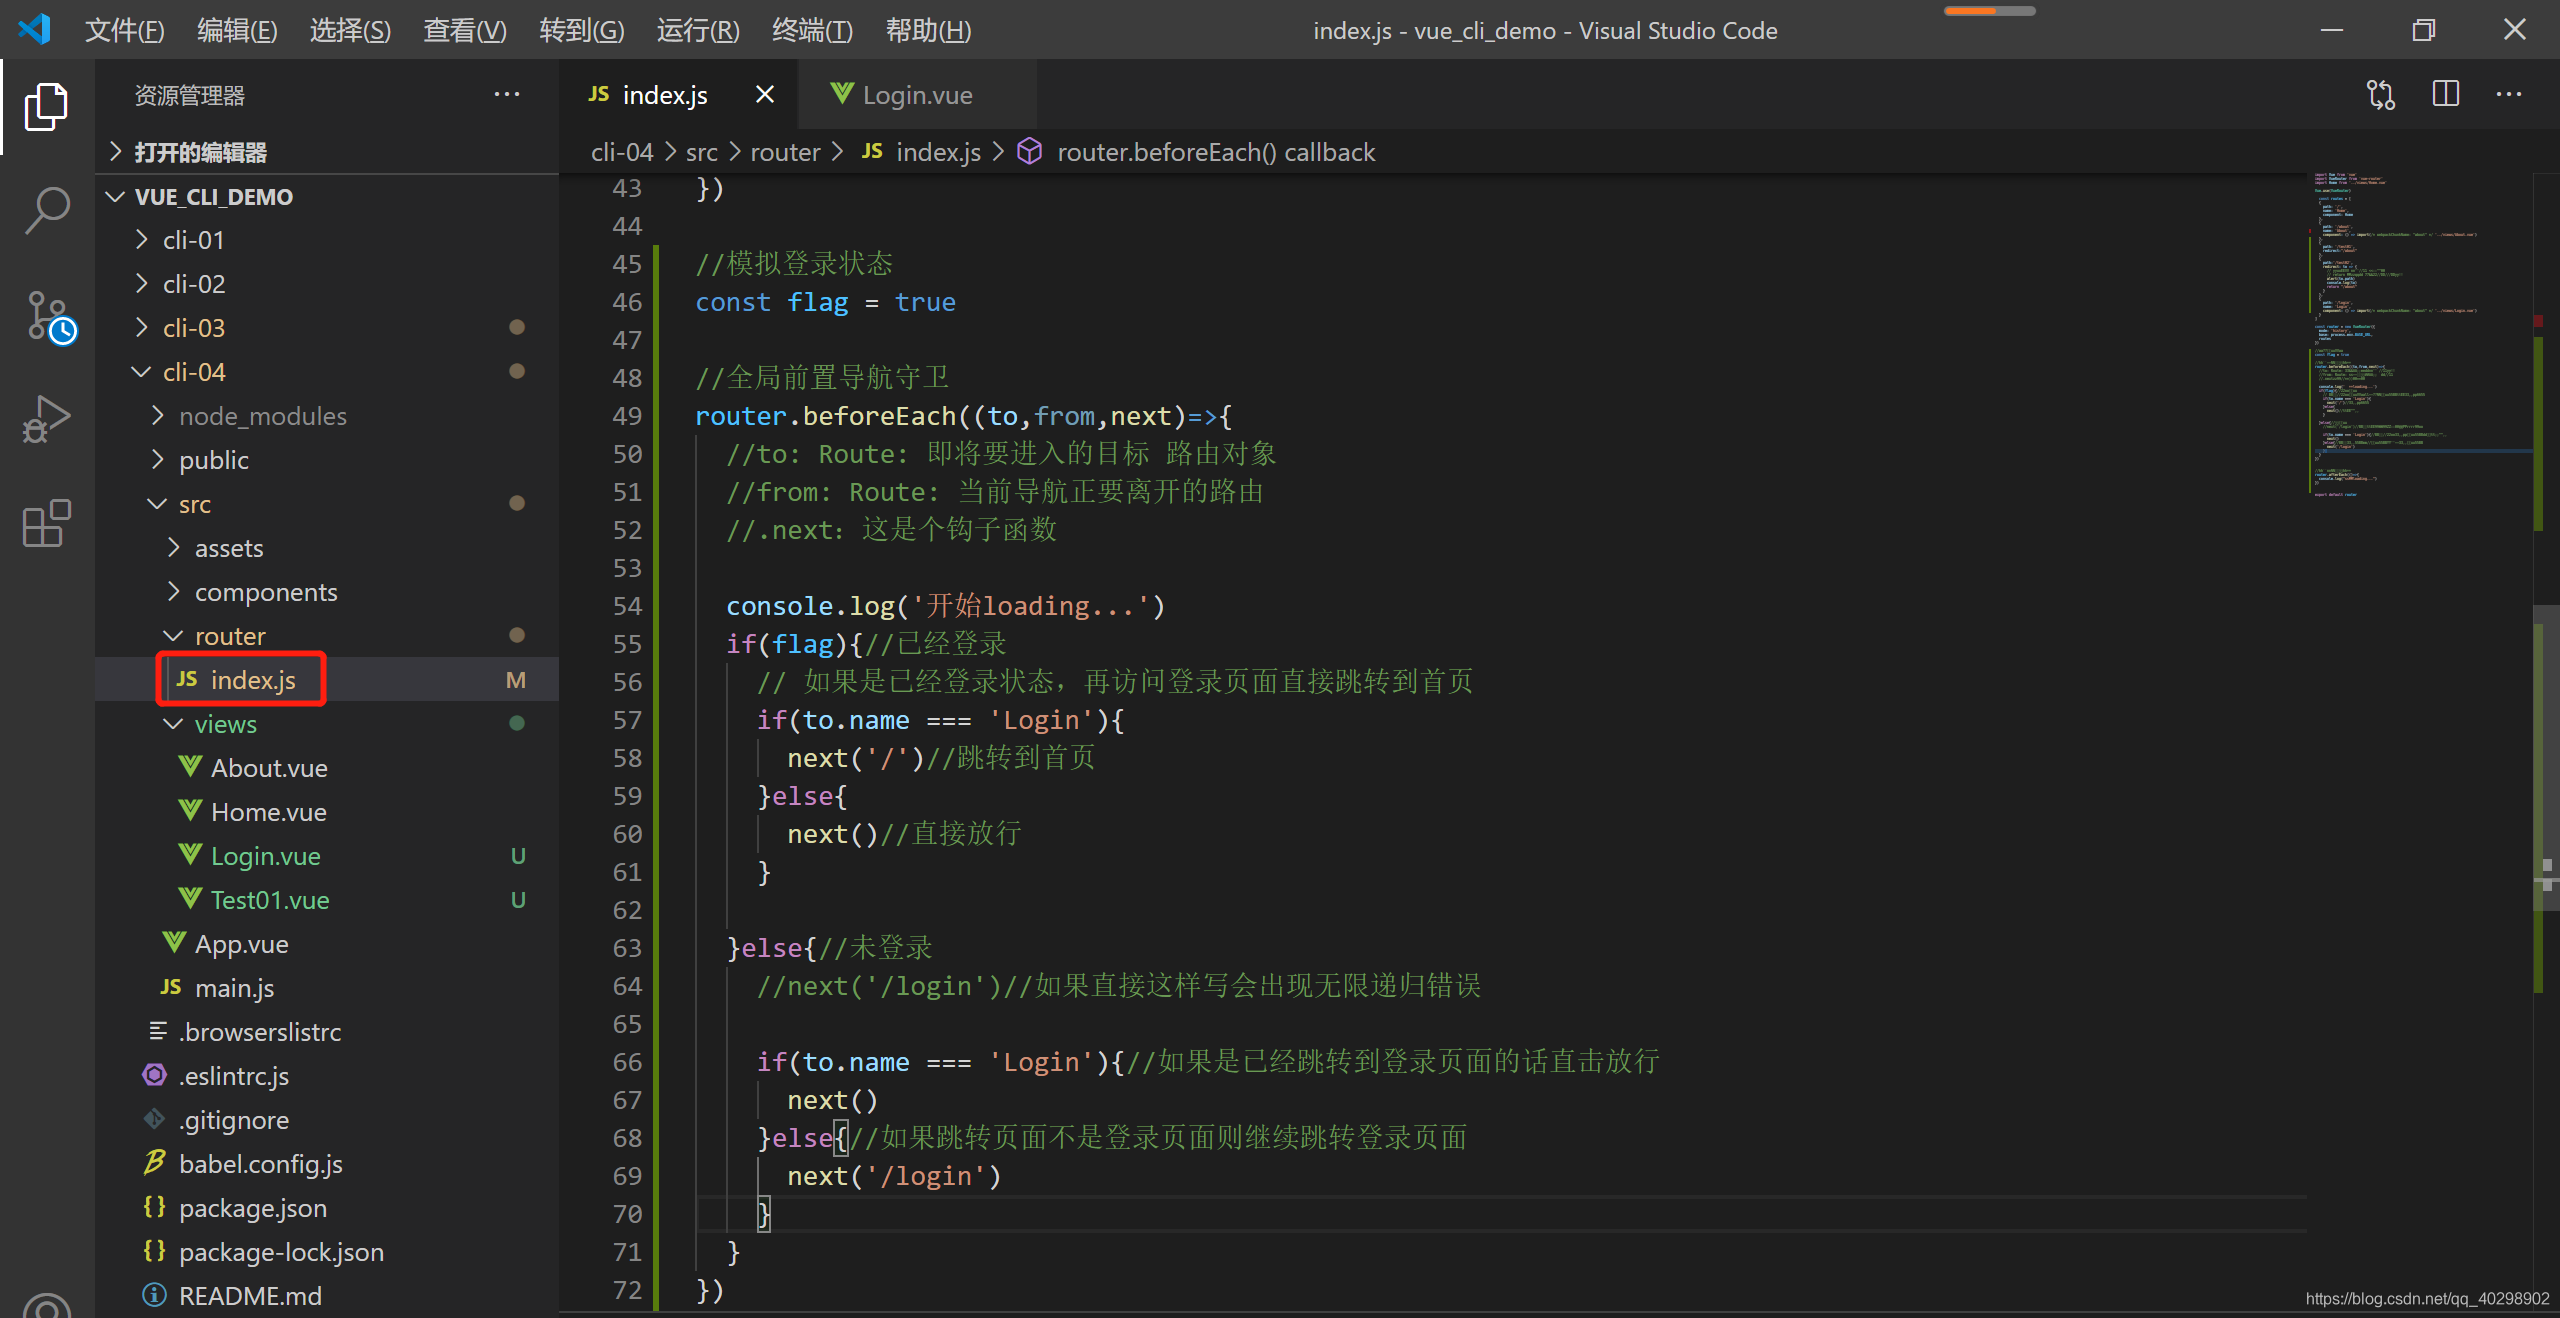Image resolution: width=2560 pixels, height=1318 pixels.
Task: Split the editor to the right
Action: [x=2445, y=95]
